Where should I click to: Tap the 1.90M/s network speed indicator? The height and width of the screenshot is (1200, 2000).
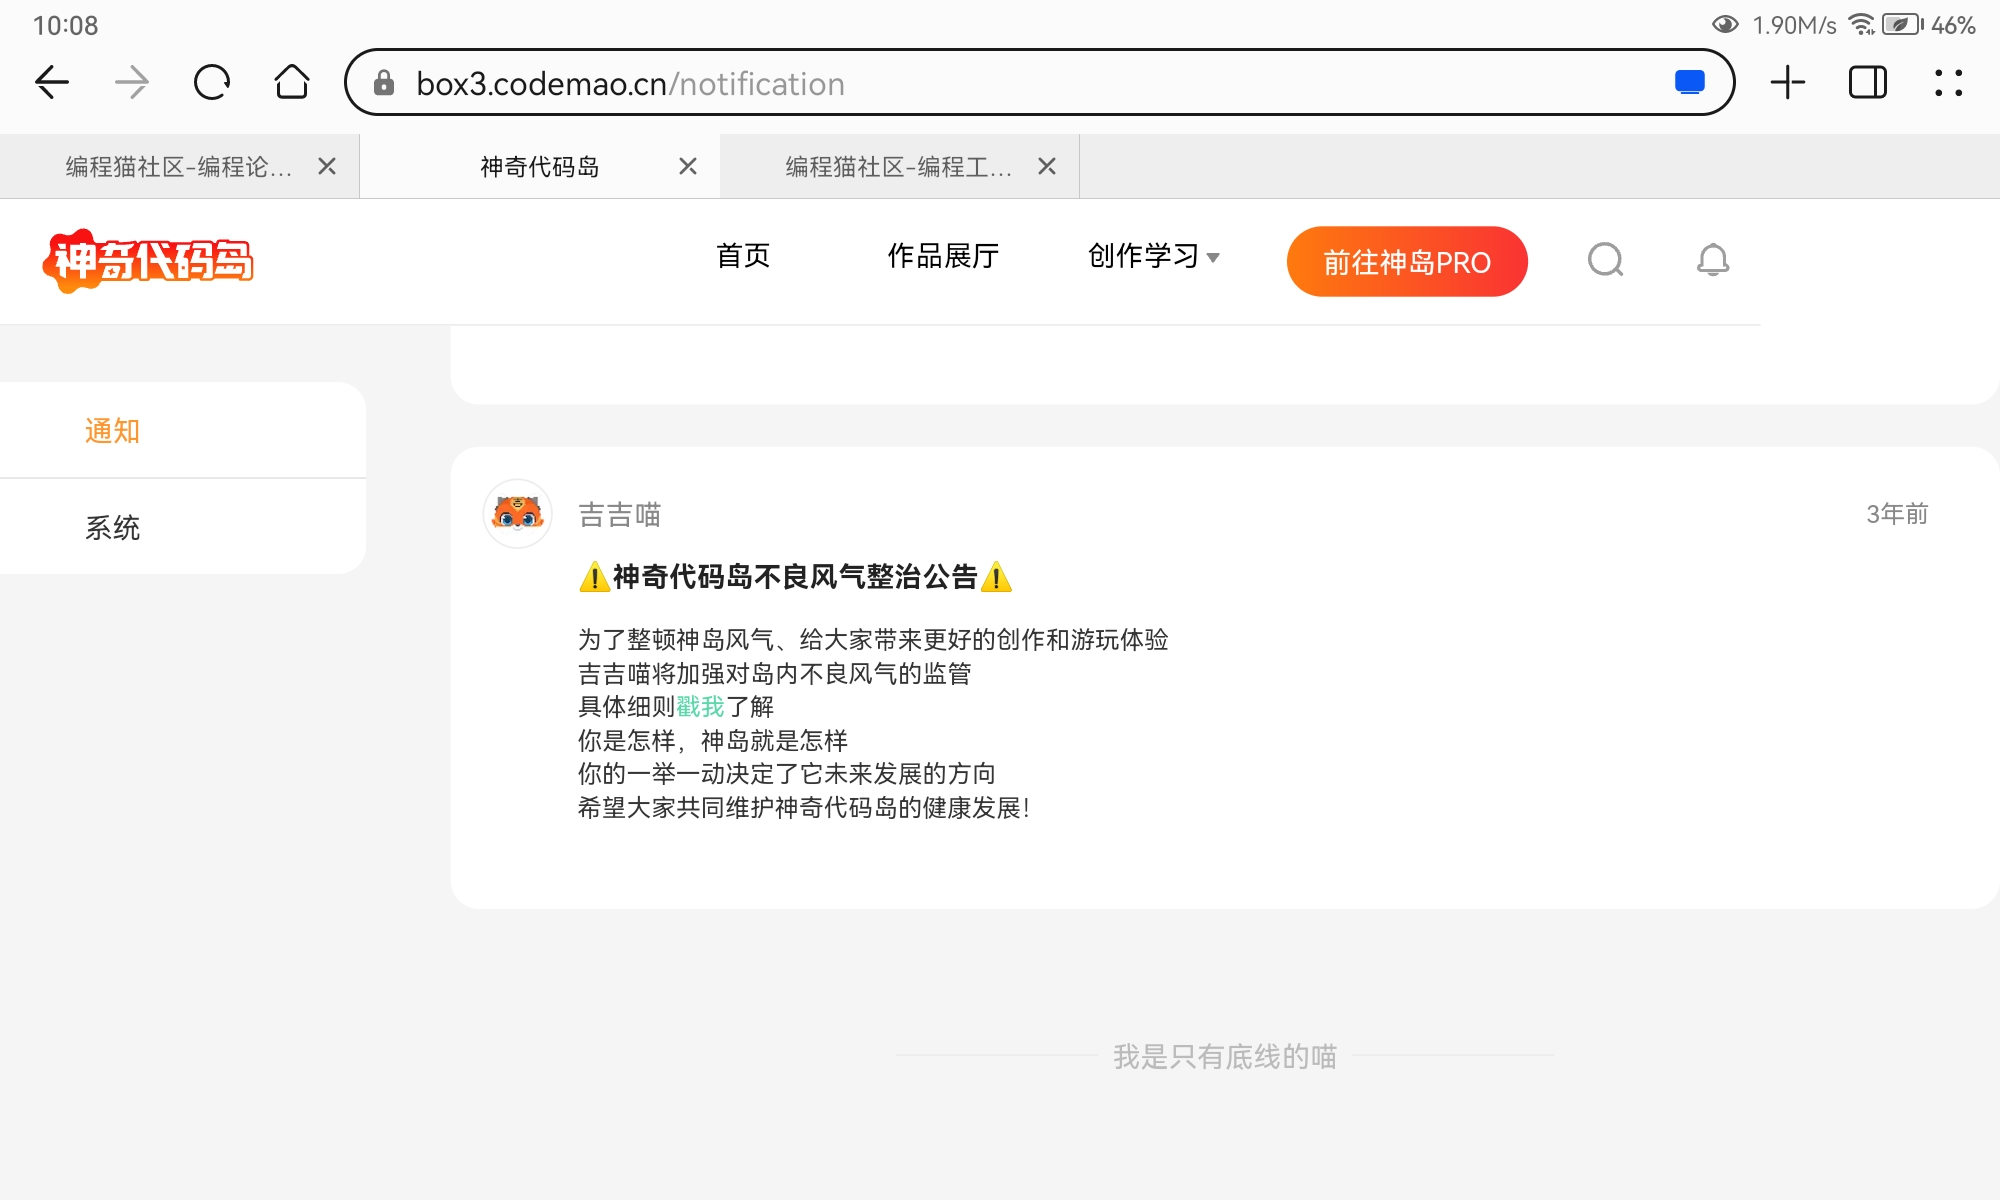pyautogui.click(x=1794, y=26)
